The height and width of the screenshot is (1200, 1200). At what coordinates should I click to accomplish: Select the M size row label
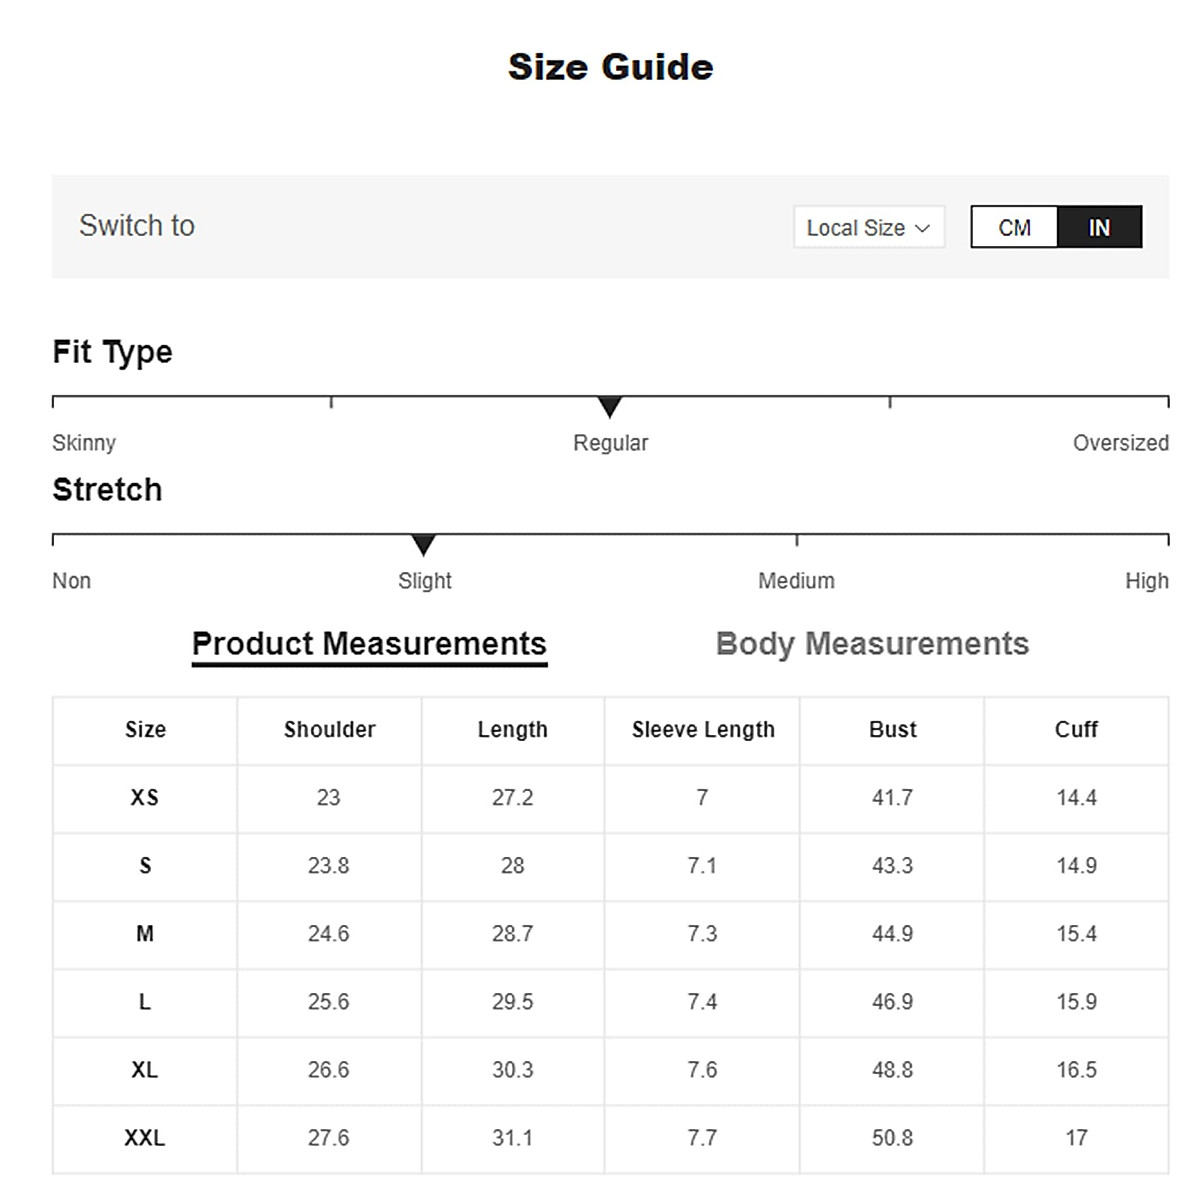pyautogui.click(x=145, y=934)
